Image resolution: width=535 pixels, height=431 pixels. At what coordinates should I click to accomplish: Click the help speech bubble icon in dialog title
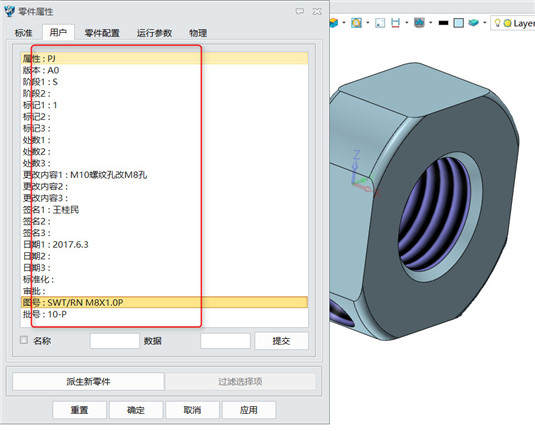pos(300,11)
